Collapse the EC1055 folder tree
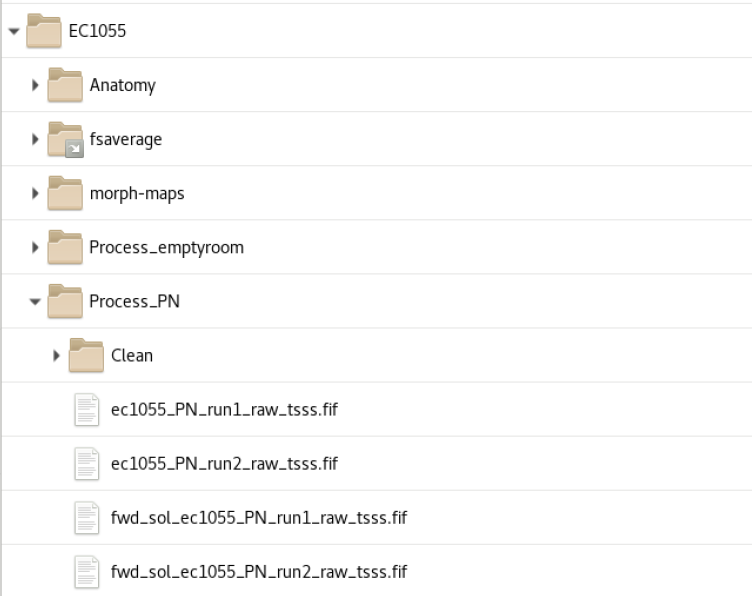The image size is (752, 596). 12,31
